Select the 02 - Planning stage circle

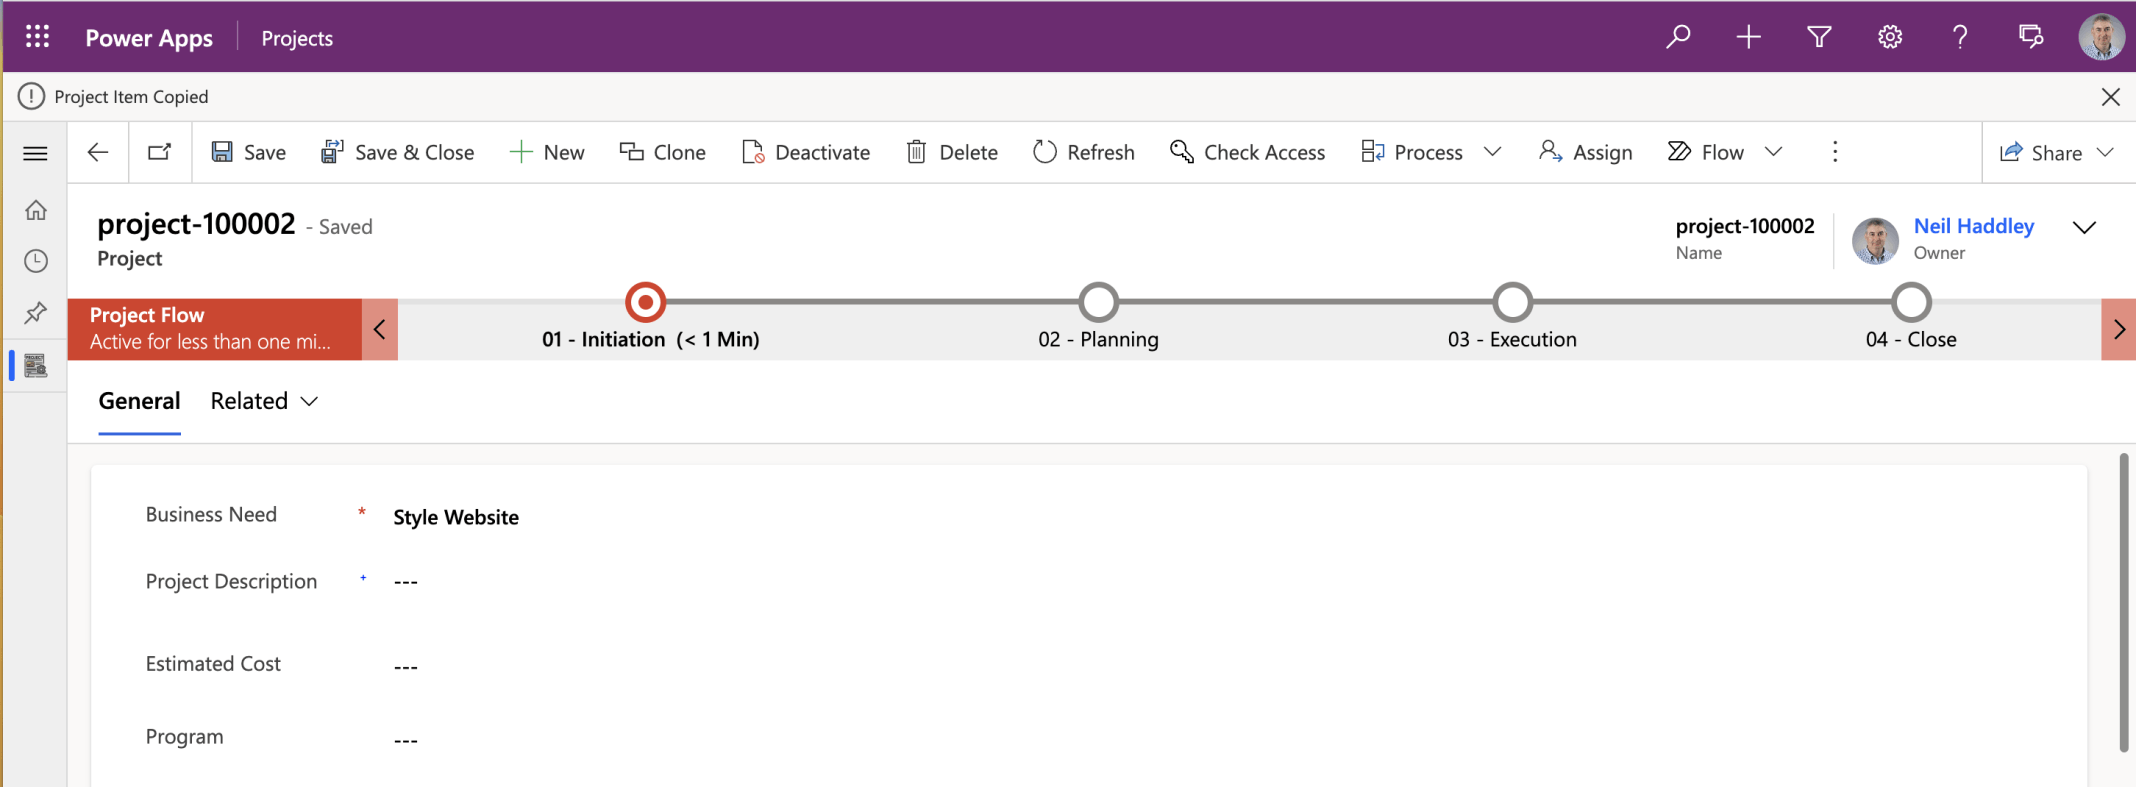[1099, 302]
